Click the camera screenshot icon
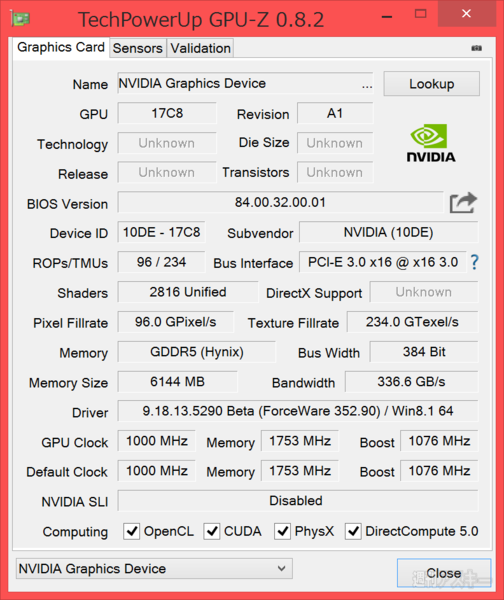This screenshot has height=600, width=504. click(x=476, y=48)
